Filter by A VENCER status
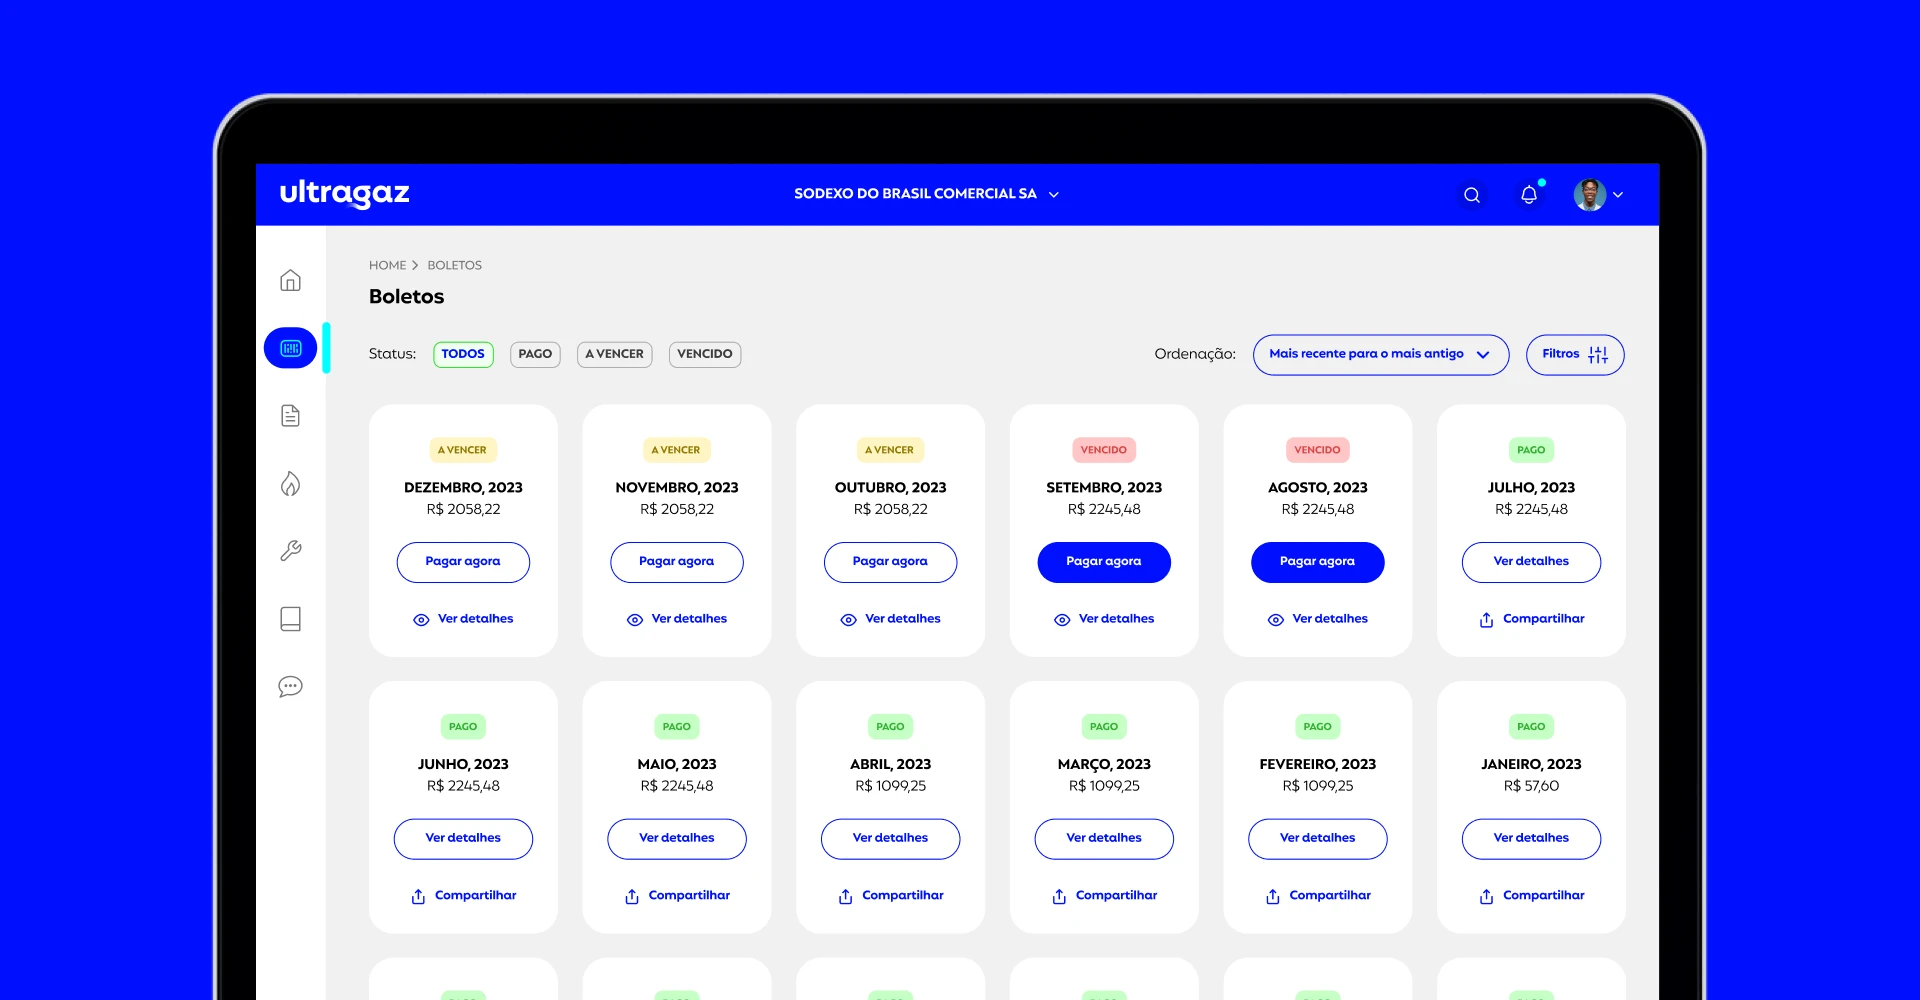This screenshot has height=1000, width=1920. [614, 354]
